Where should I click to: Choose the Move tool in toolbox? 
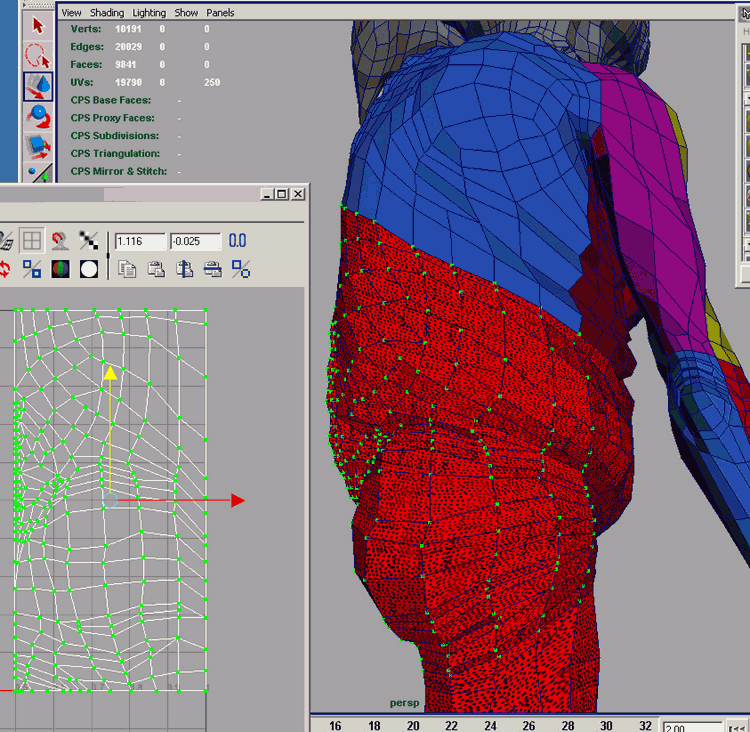click(38, 86)
